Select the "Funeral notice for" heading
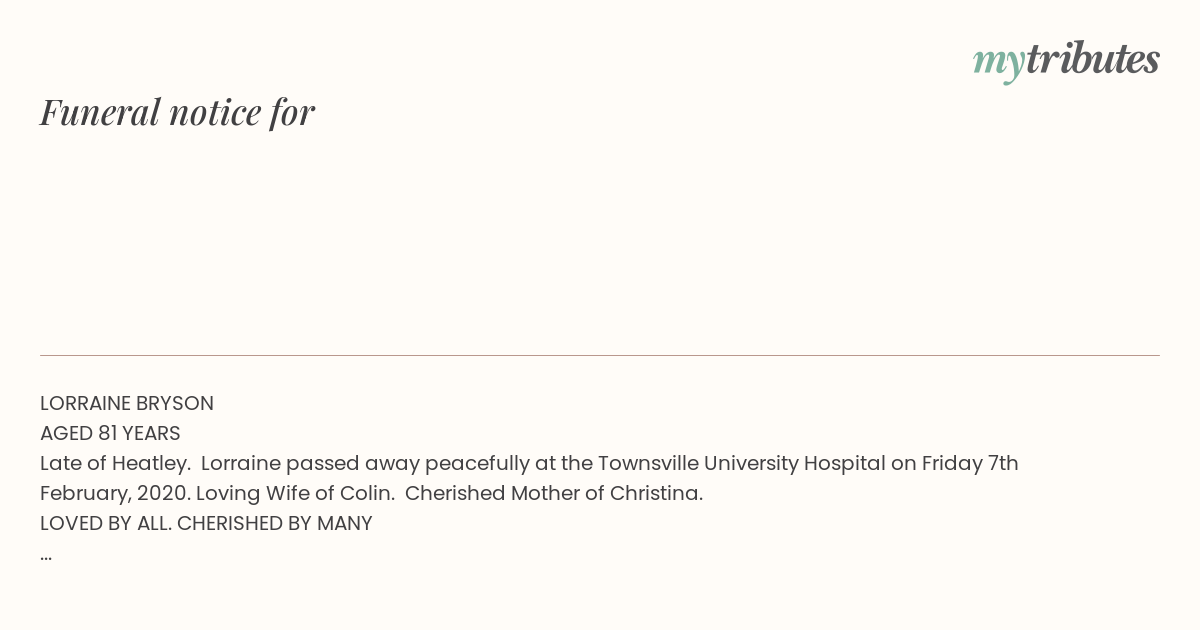 pyautogui.click(x=177, y=112)
